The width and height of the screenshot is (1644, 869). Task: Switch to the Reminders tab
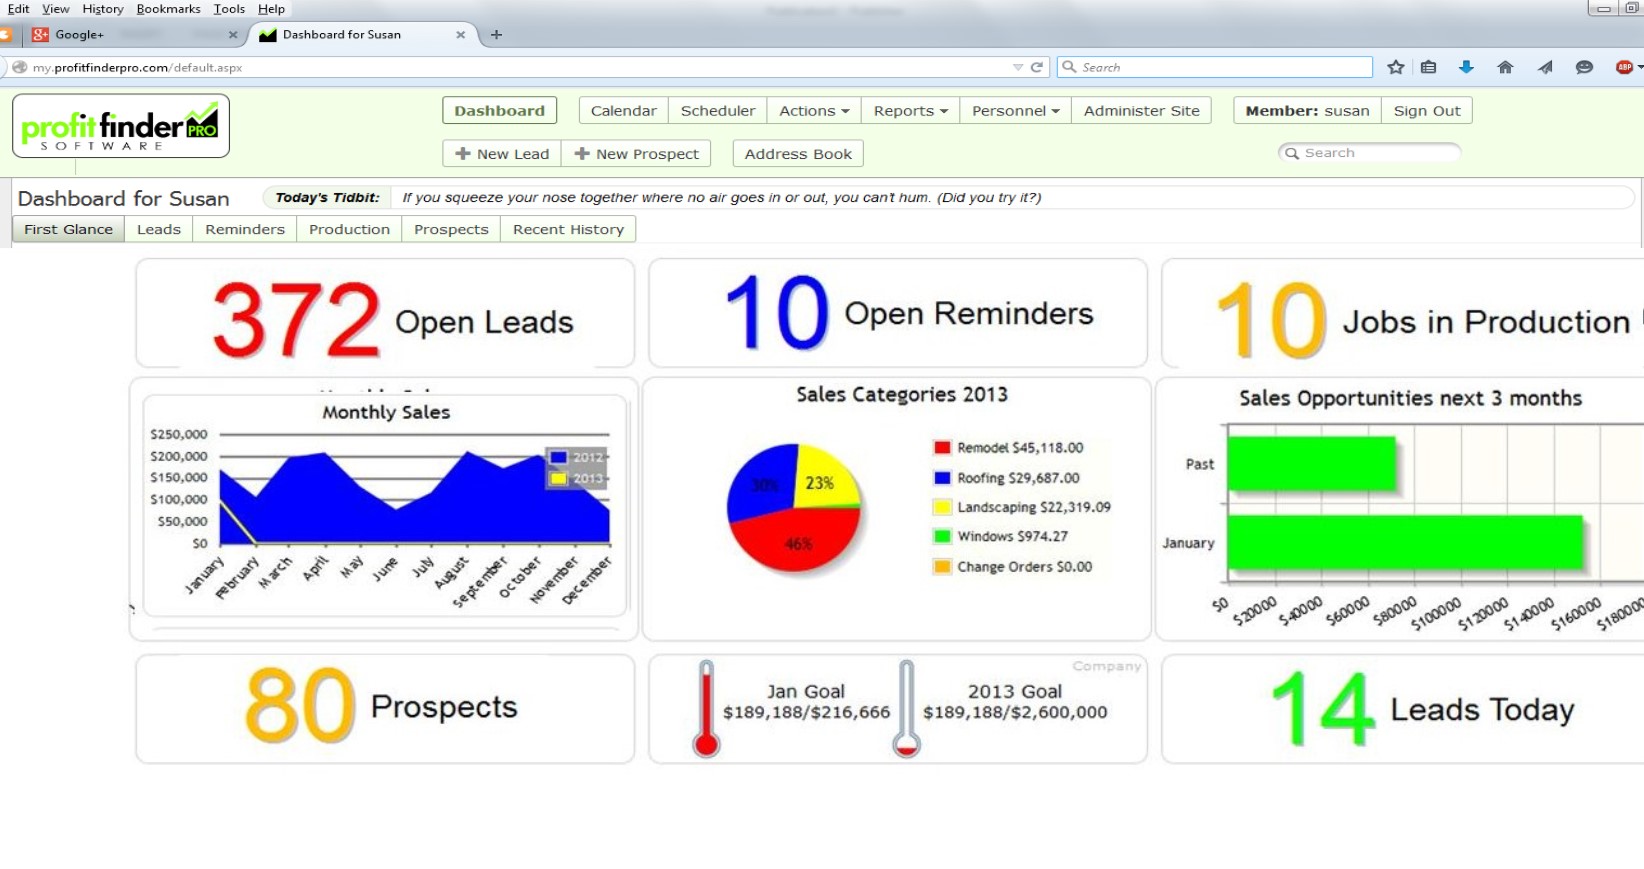pyautogui.click(x=245, y=229)
